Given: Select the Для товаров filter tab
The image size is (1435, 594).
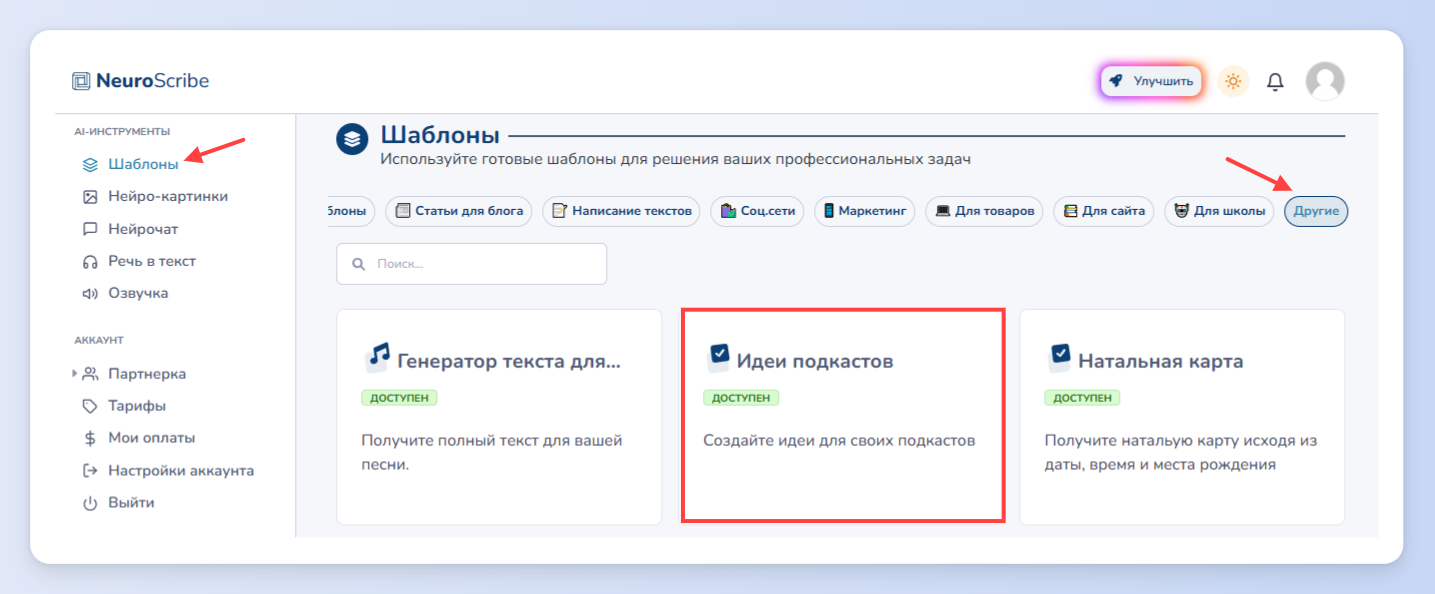Looking at the screenshot, I should pos(984,211).
